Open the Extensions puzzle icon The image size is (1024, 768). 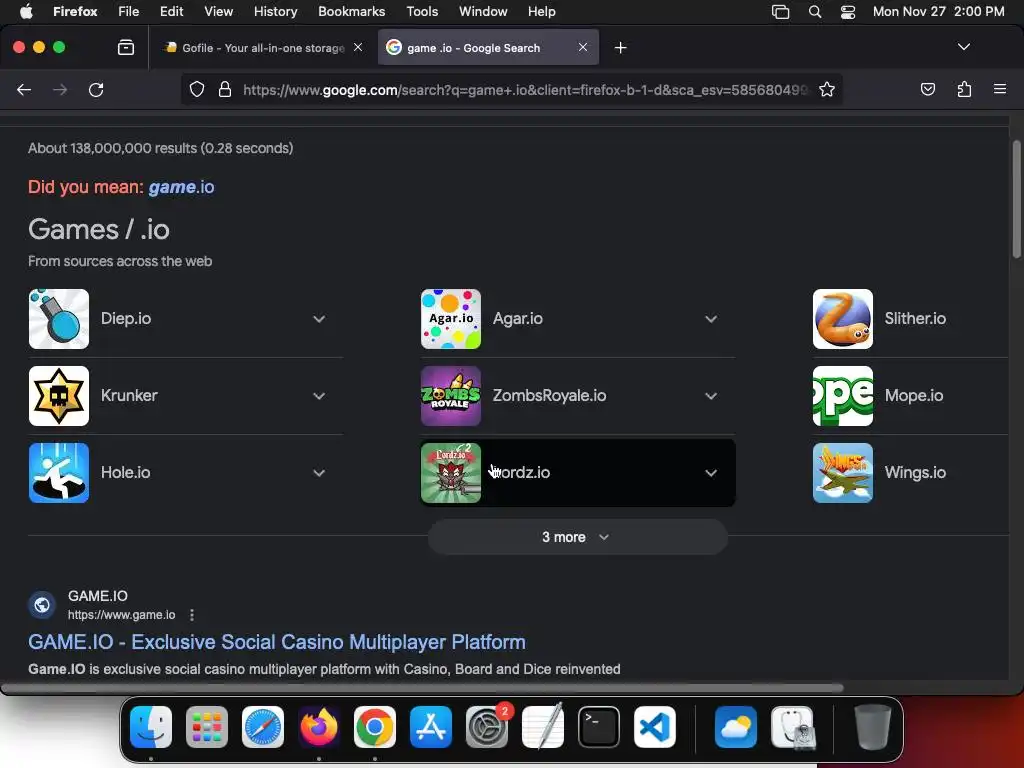point(964,89)
